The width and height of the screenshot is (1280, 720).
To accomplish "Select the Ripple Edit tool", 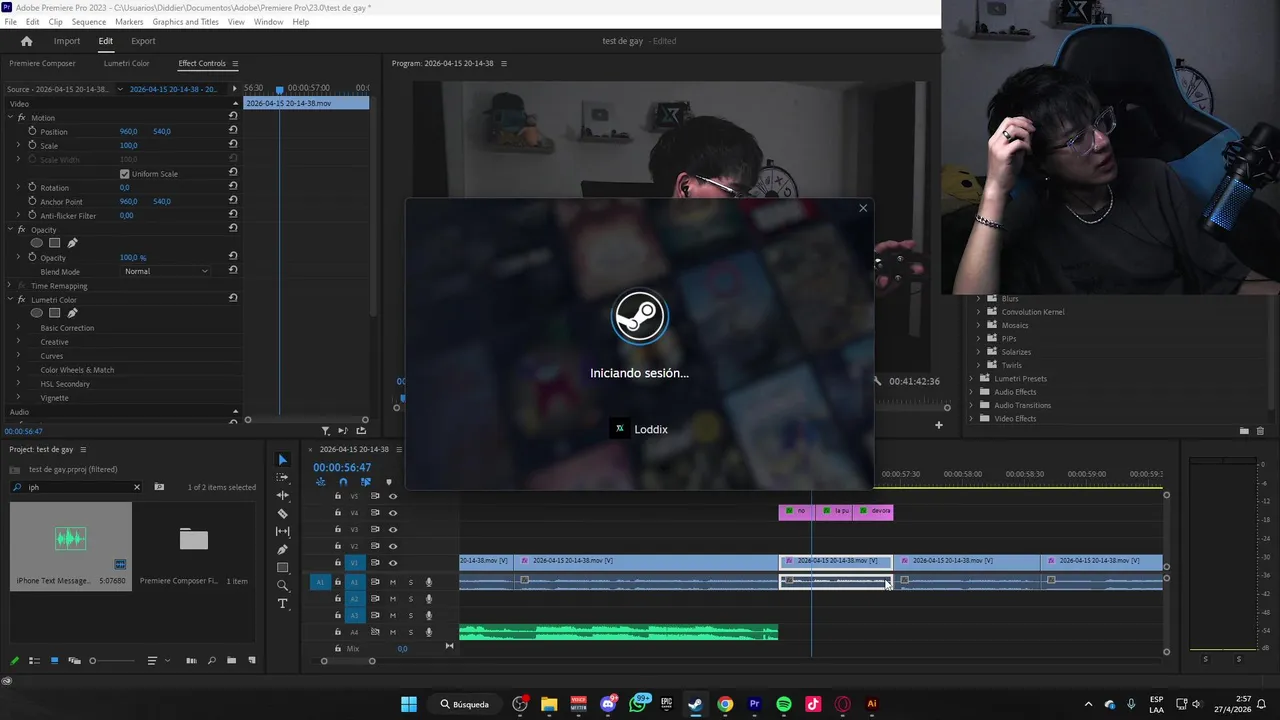I will [x=282, y=496].
